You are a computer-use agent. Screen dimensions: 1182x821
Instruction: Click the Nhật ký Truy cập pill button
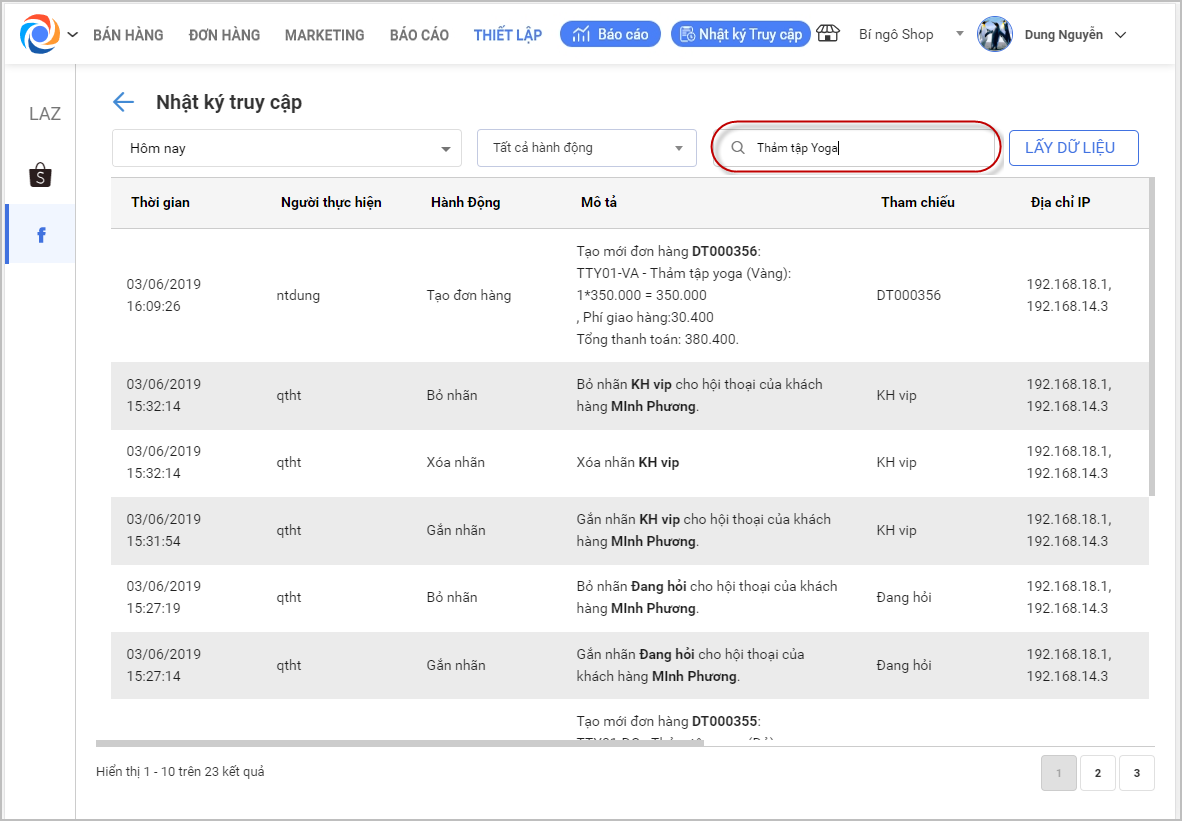pyautogui.click(x=740, y=34)
